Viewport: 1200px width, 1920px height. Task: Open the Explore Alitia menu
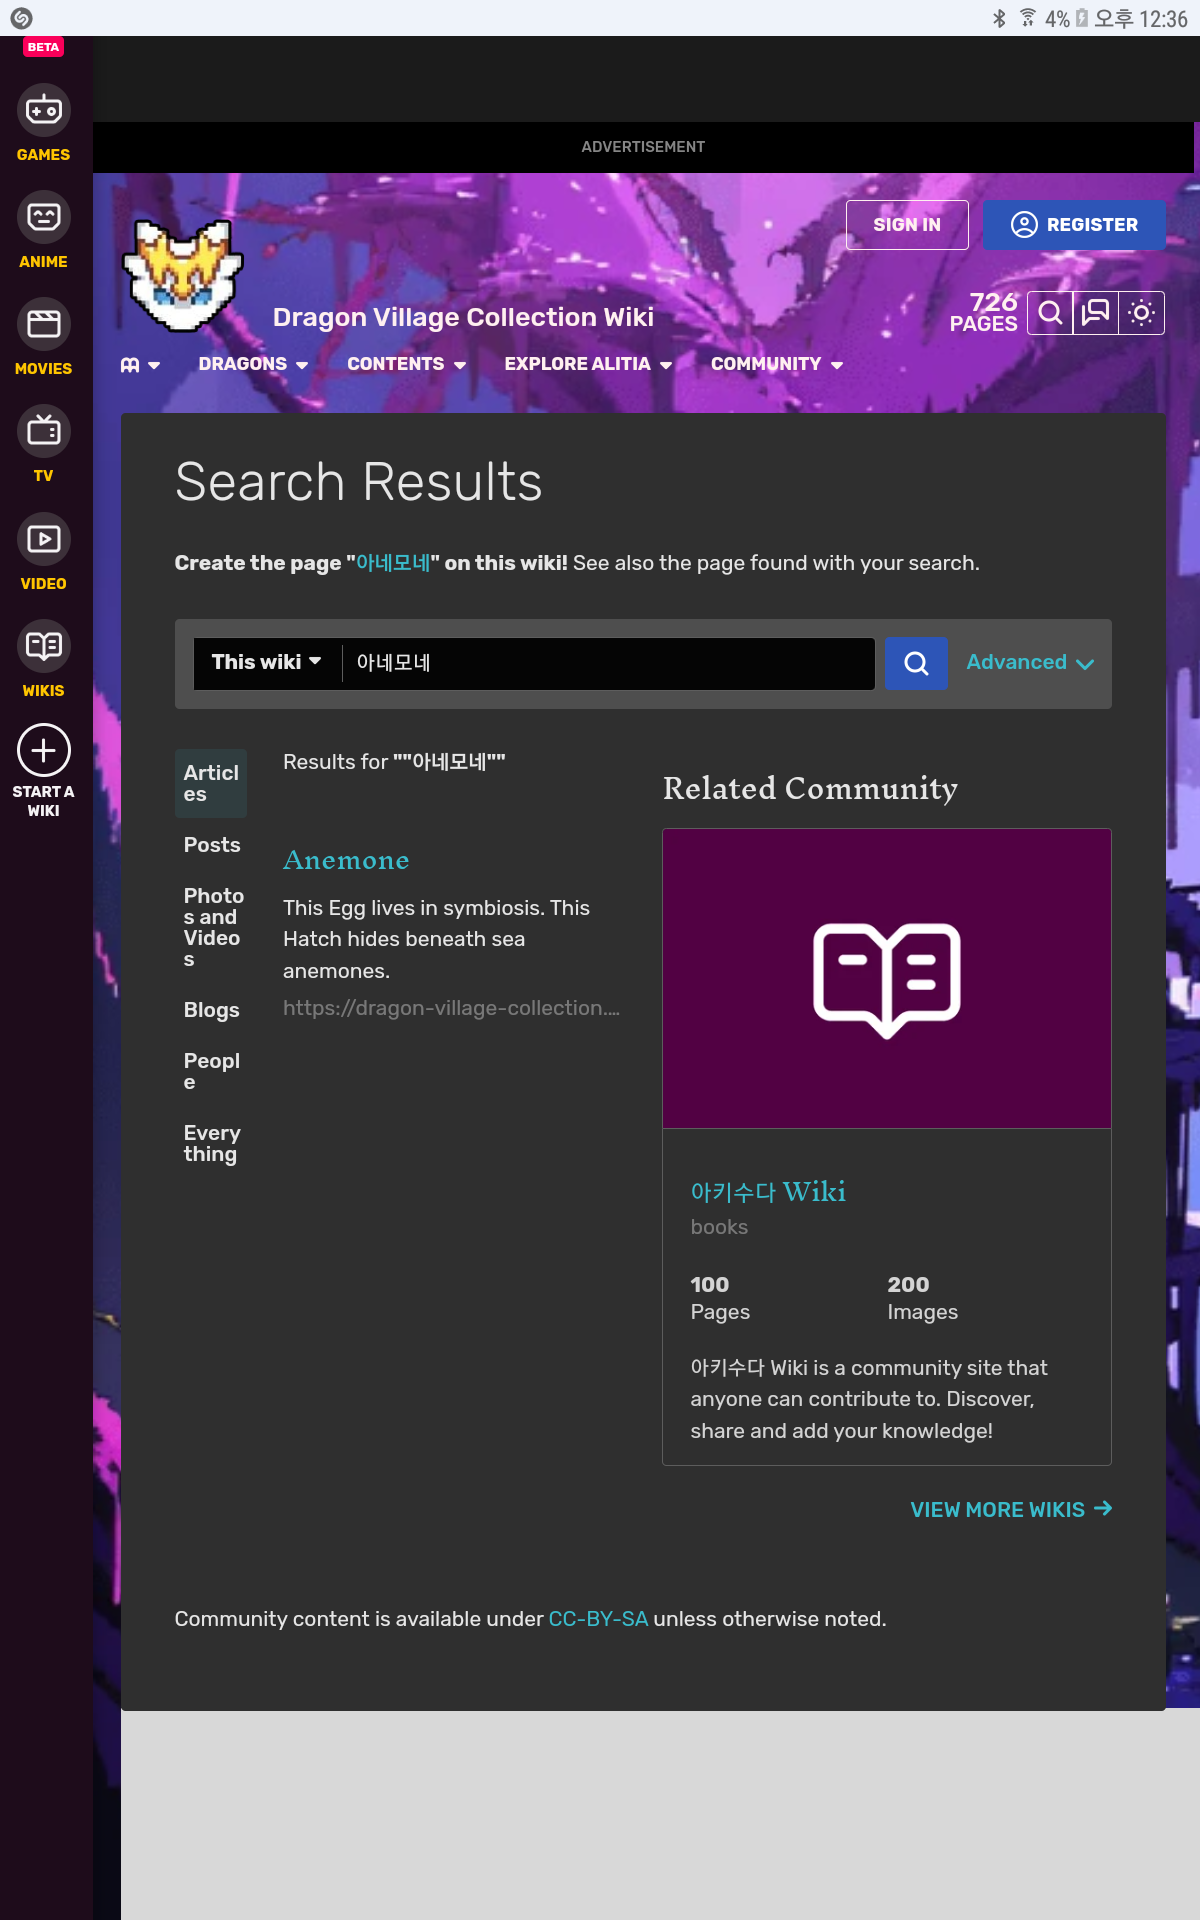coord(587,364)
